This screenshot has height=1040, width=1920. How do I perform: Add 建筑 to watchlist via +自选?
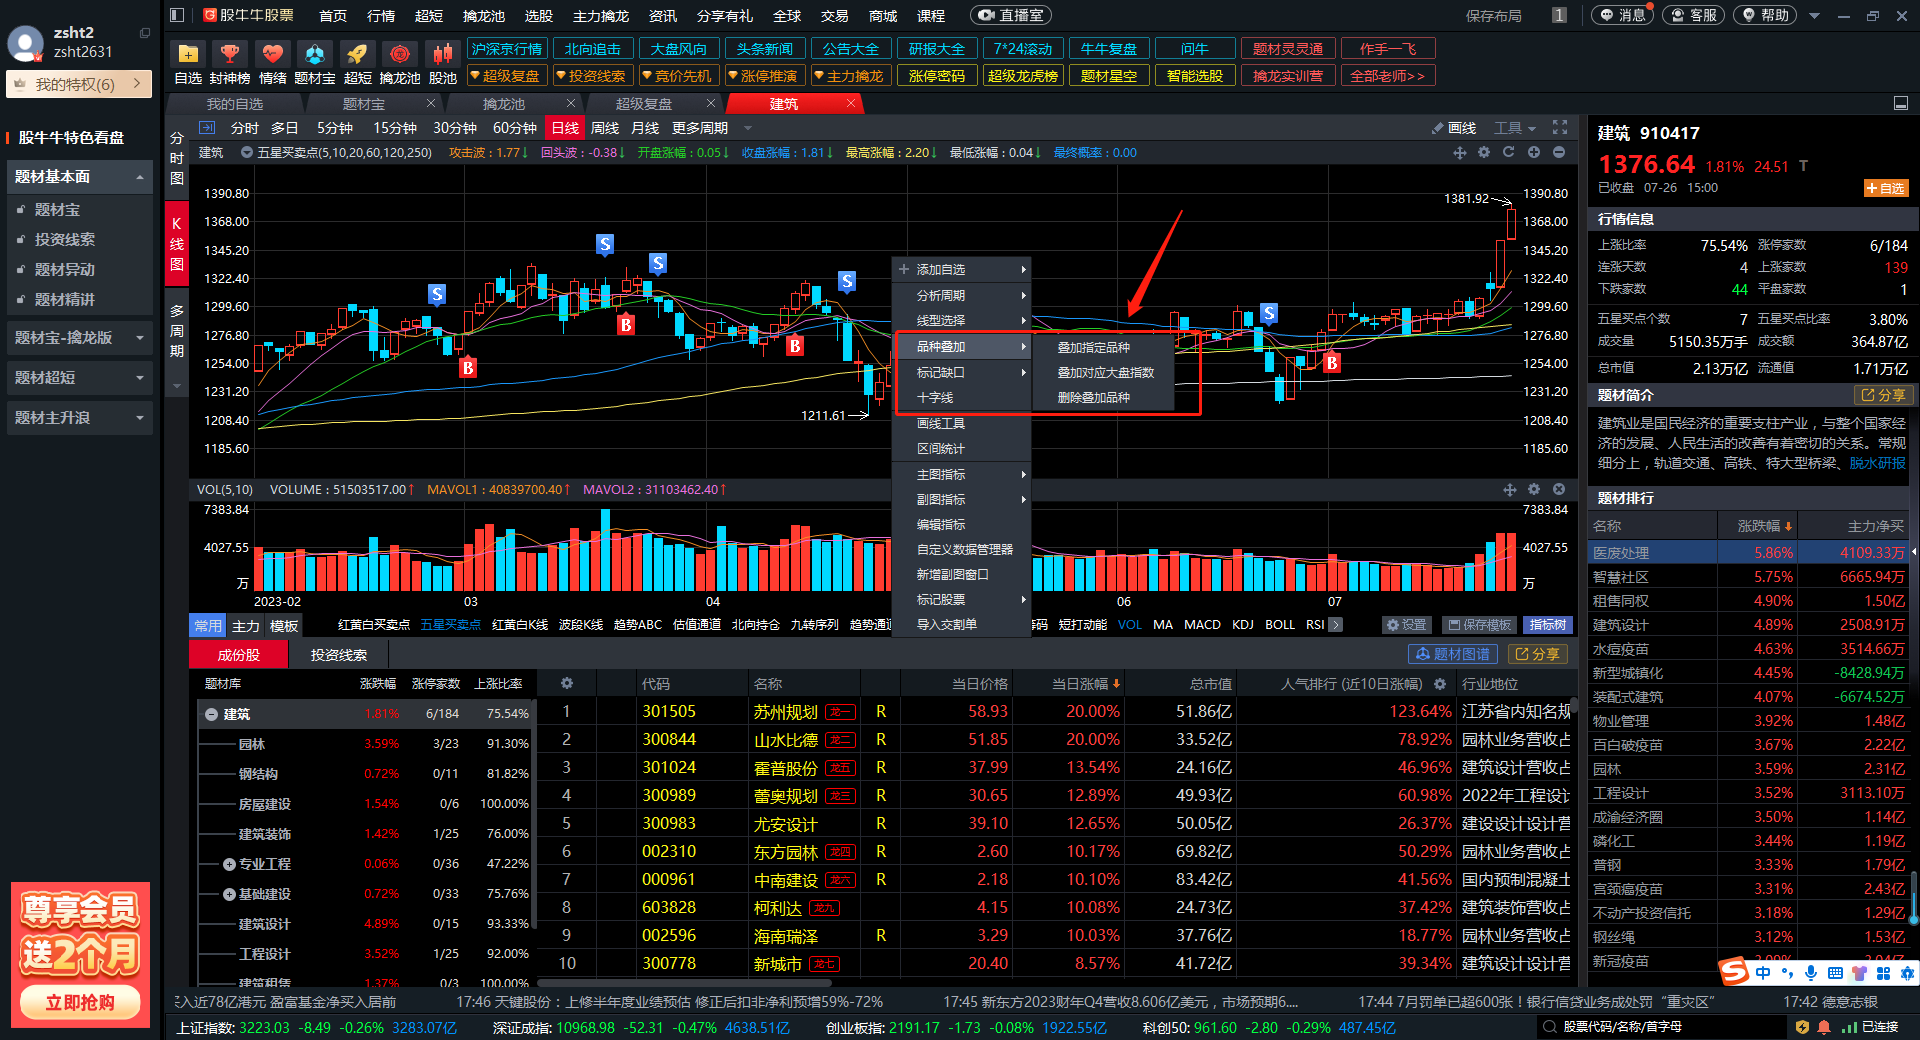click(1886, 188)
